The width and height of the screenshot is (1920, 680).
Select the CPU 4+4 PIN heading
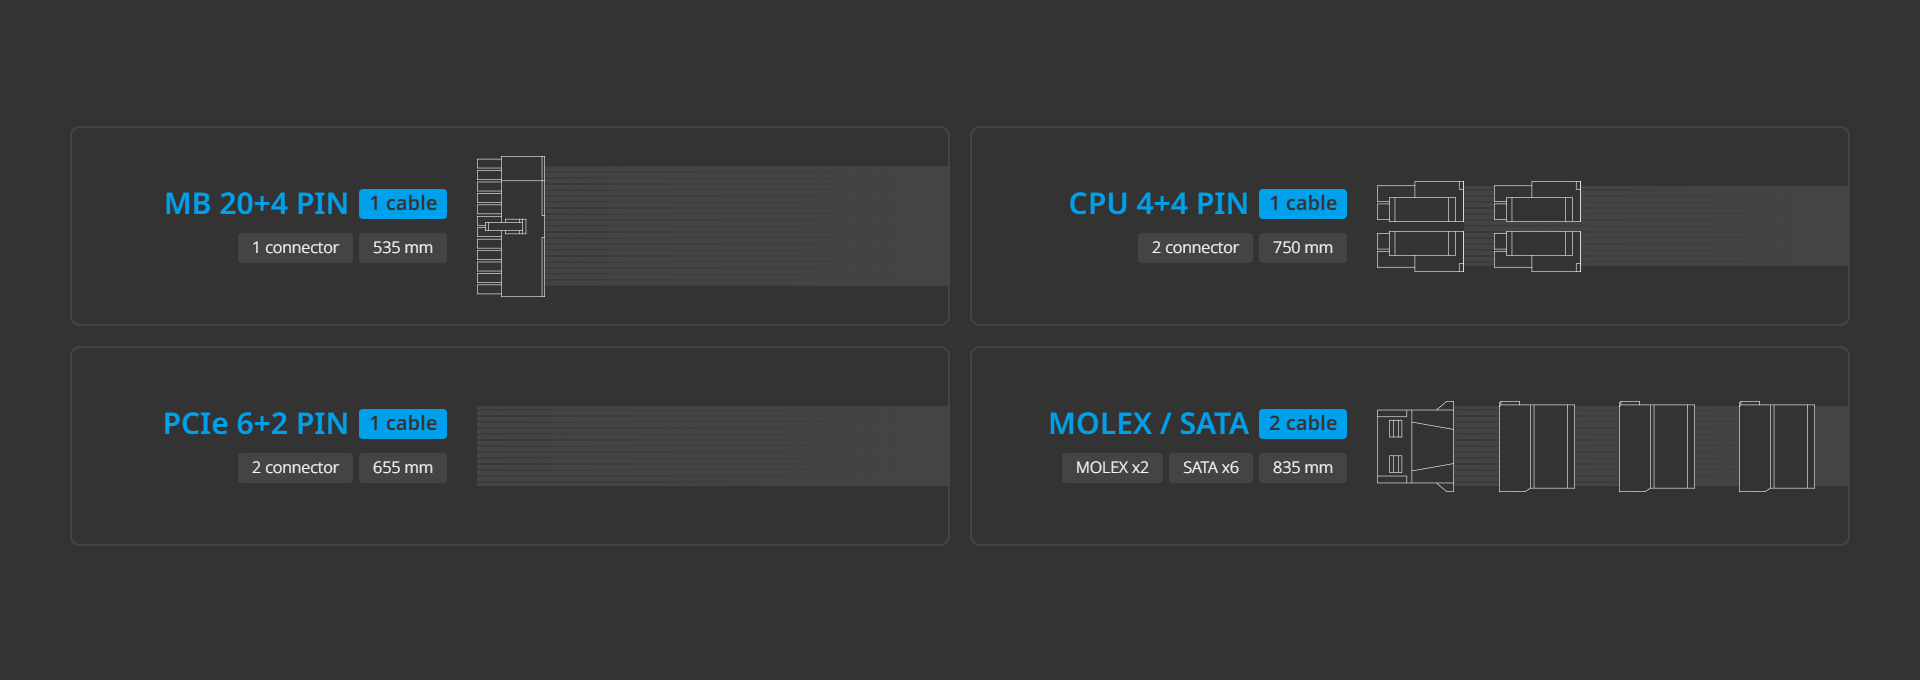[x=1158, y=204]
